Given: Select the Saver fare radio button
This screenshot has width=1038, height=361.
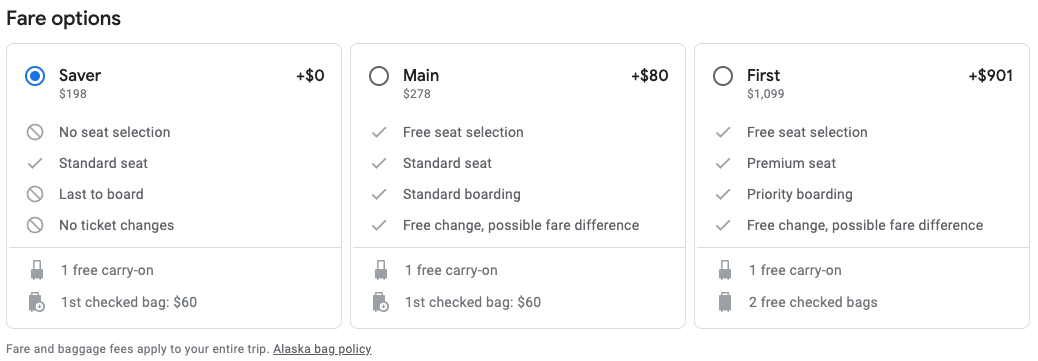Looking at the screenshot, I should pyautogui.click(x=35, y=76).
